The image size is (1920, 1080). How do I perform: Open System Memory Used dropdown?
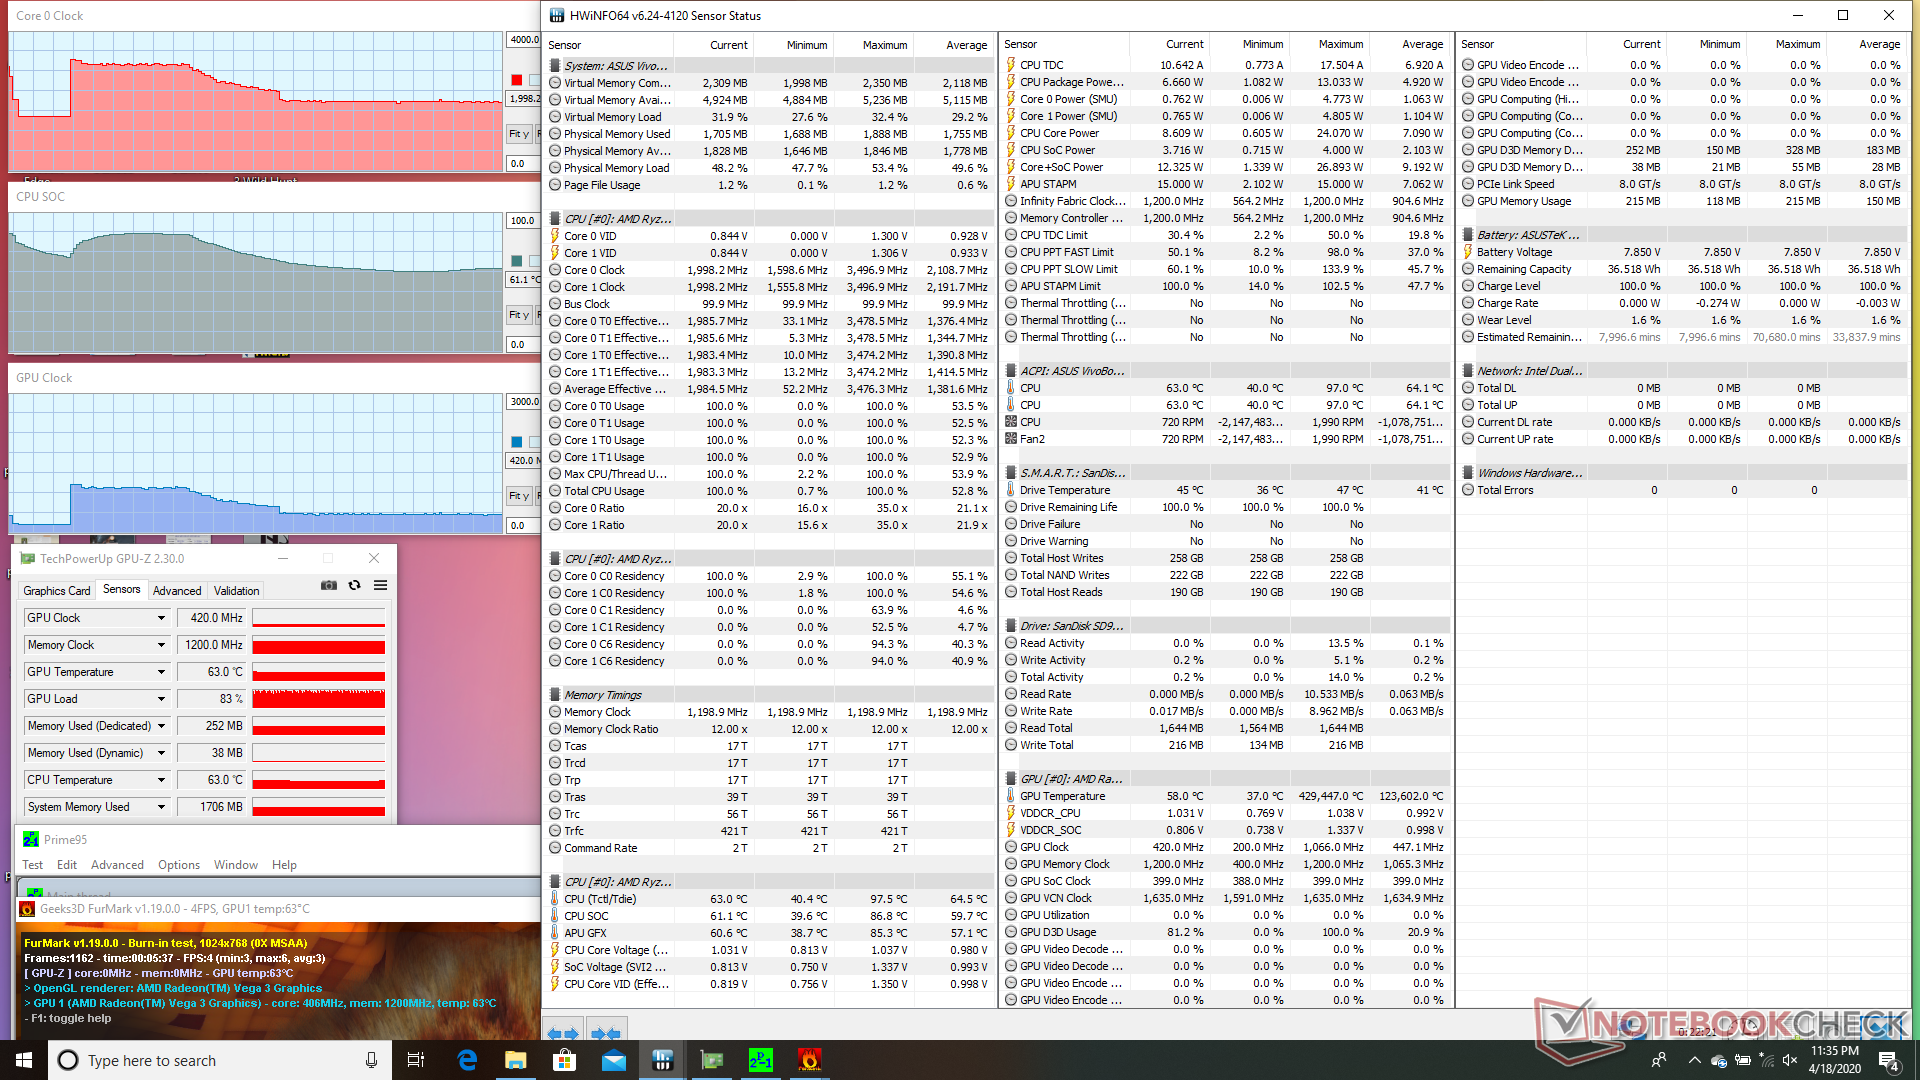click(161, 807)
